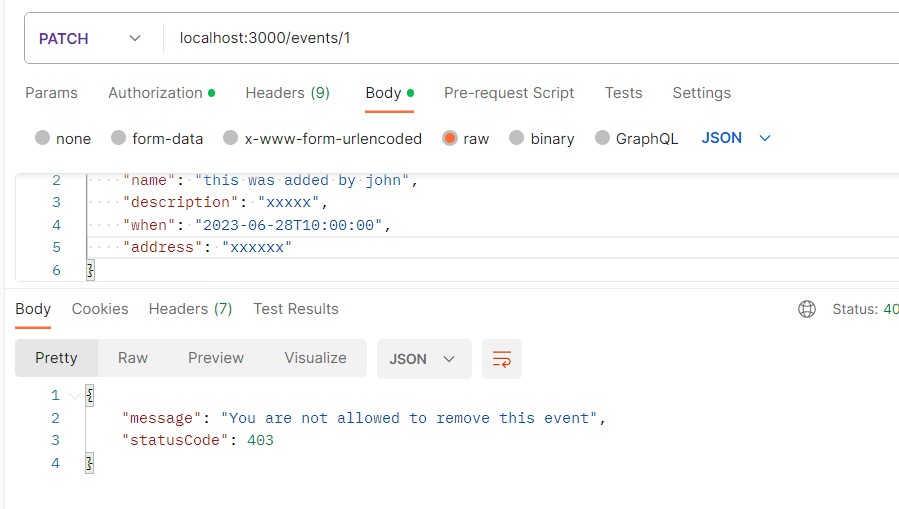The image size is (899, 509).
Task: Select the form-data radio option
Action: (x=119, y=139)
